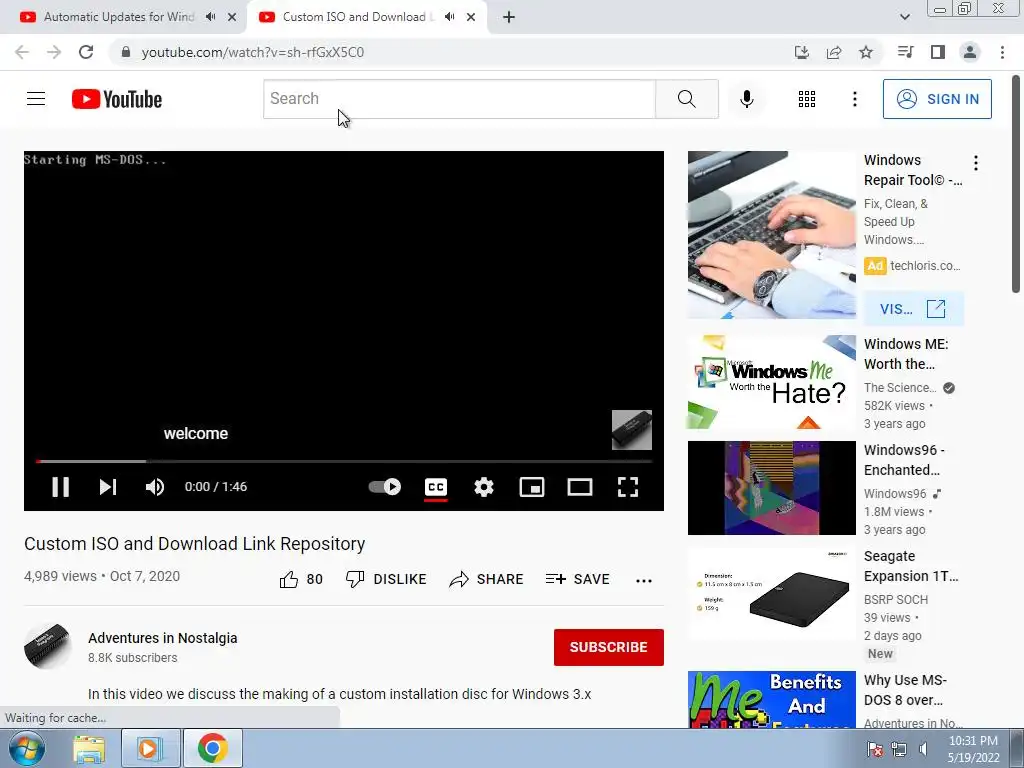
Task: Mute audio icon on first tab
Action: 210,17
